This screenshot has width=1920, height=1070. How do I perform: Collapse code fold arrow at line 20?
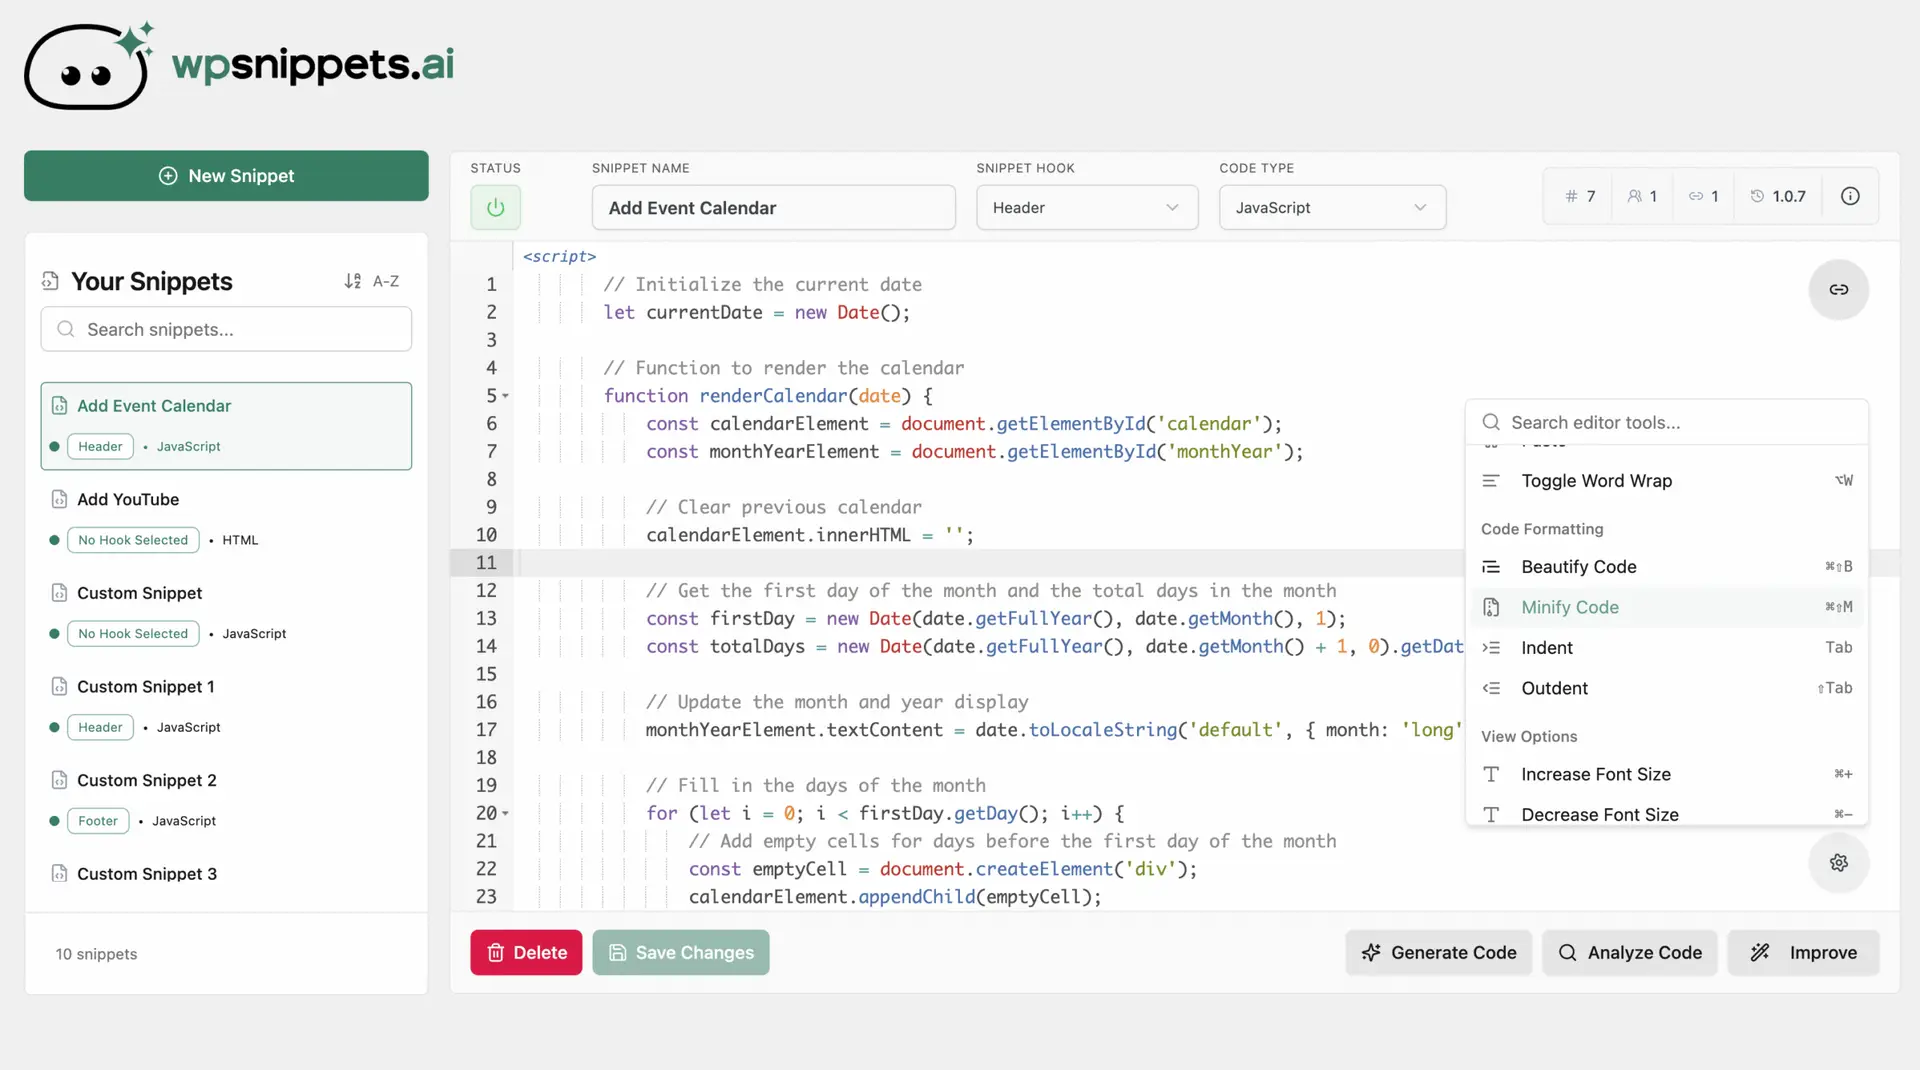(506, 814)
